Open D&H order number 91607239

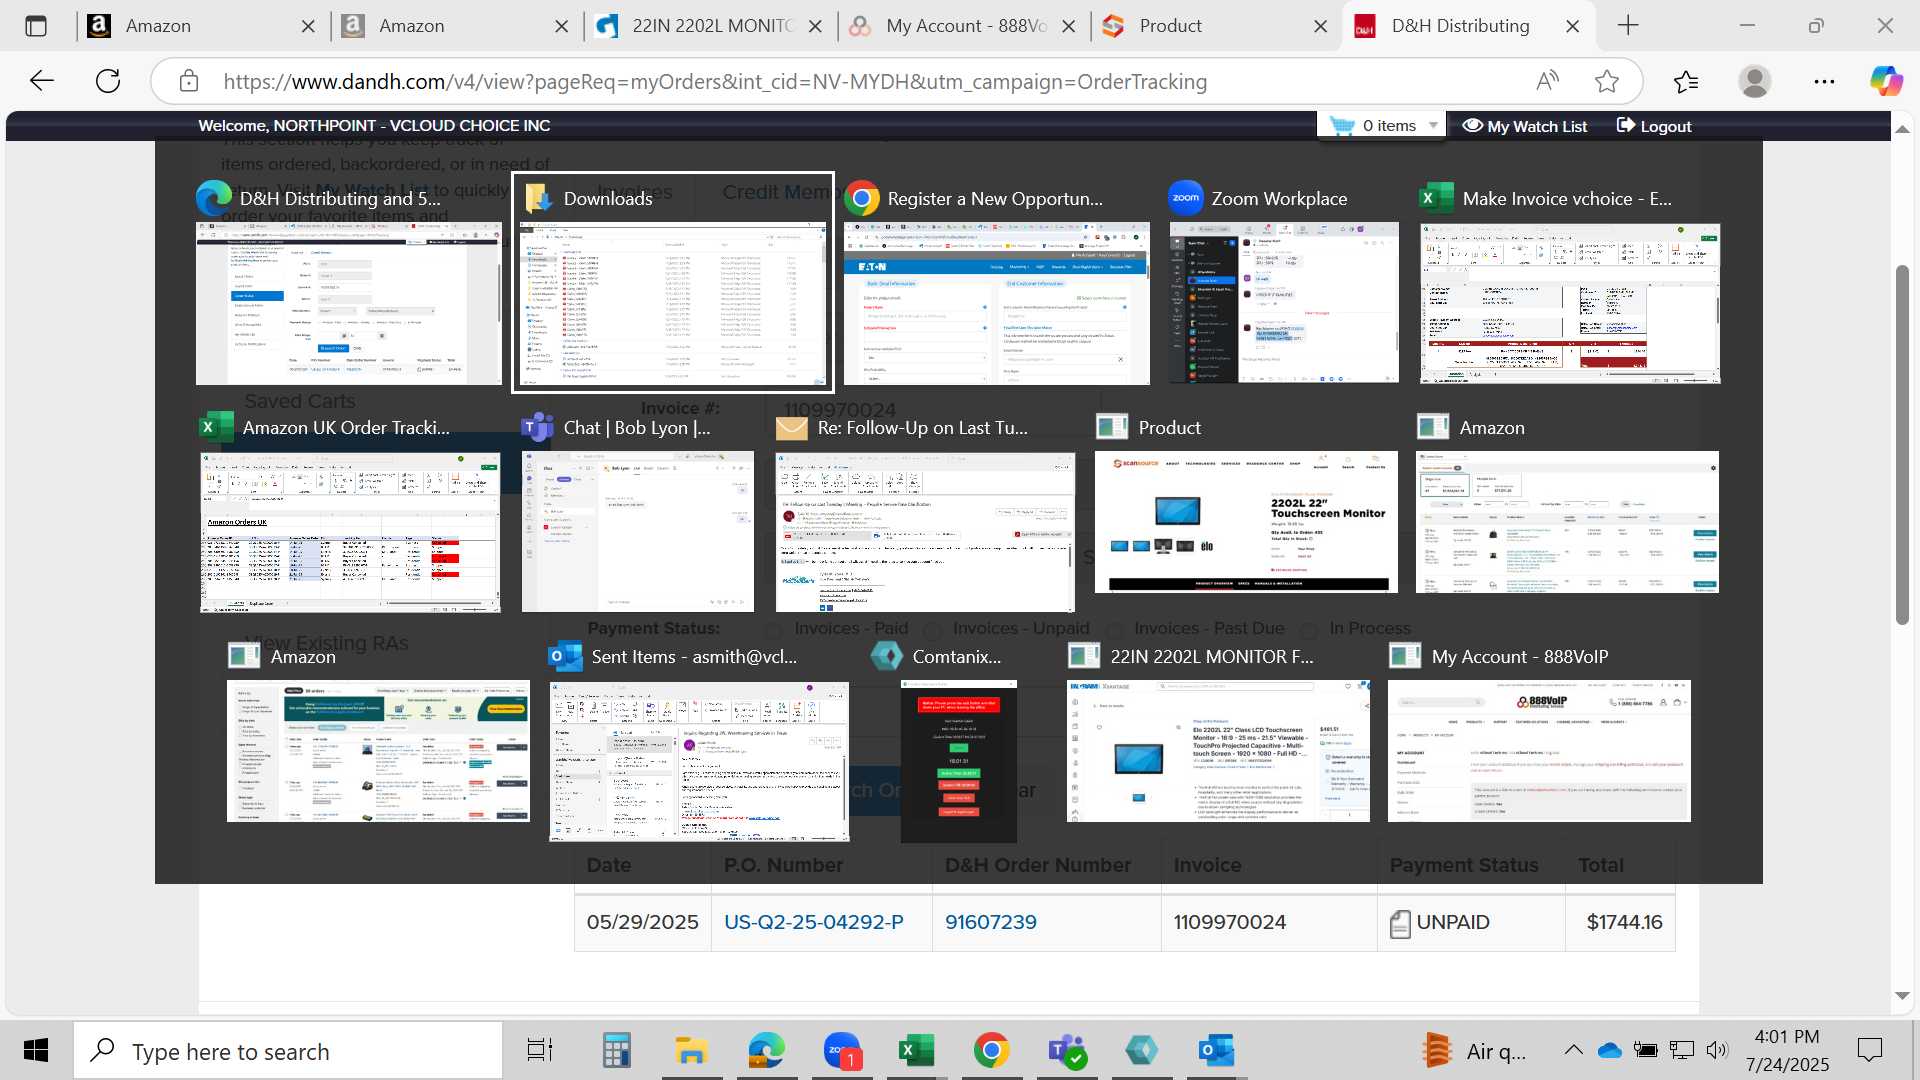coord(991,922)
